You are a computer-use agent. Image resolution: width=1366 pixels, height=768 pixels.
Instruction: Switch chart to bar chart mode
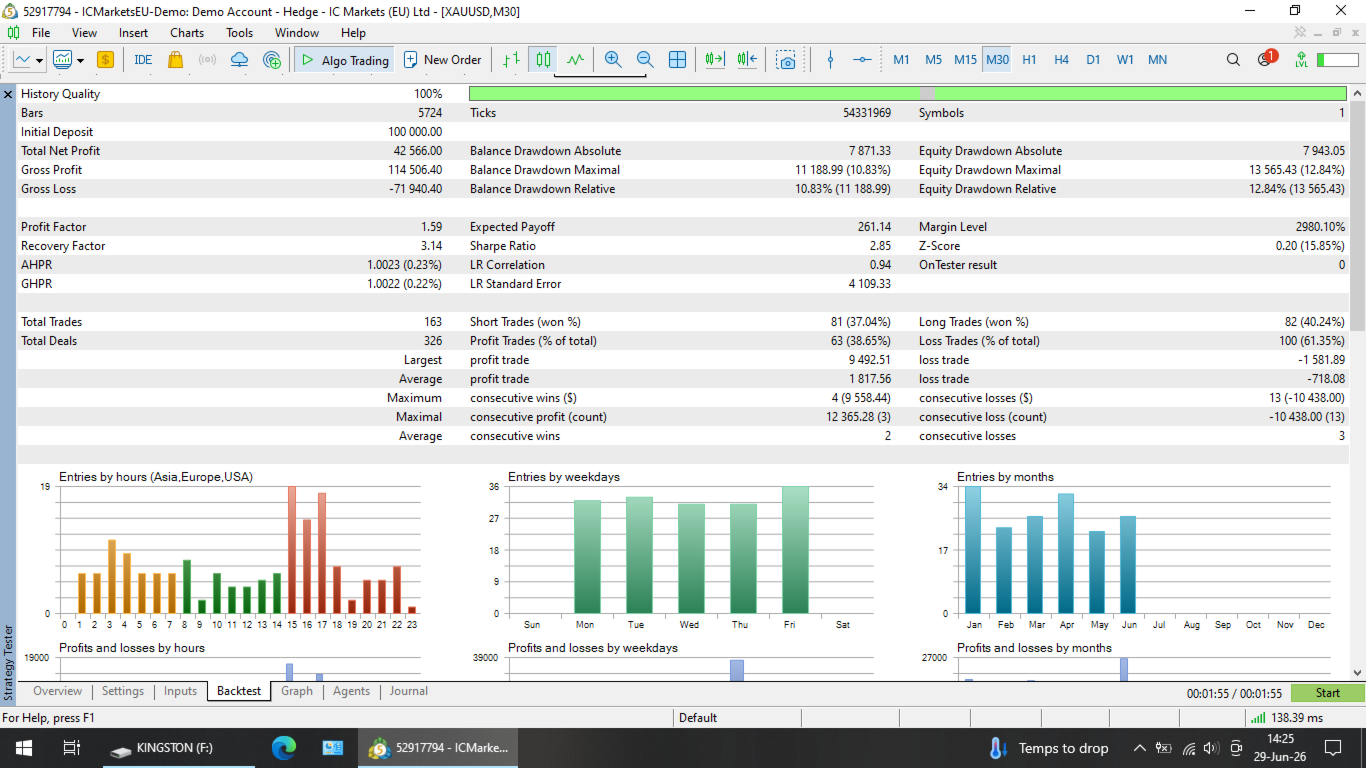point(511,60)
